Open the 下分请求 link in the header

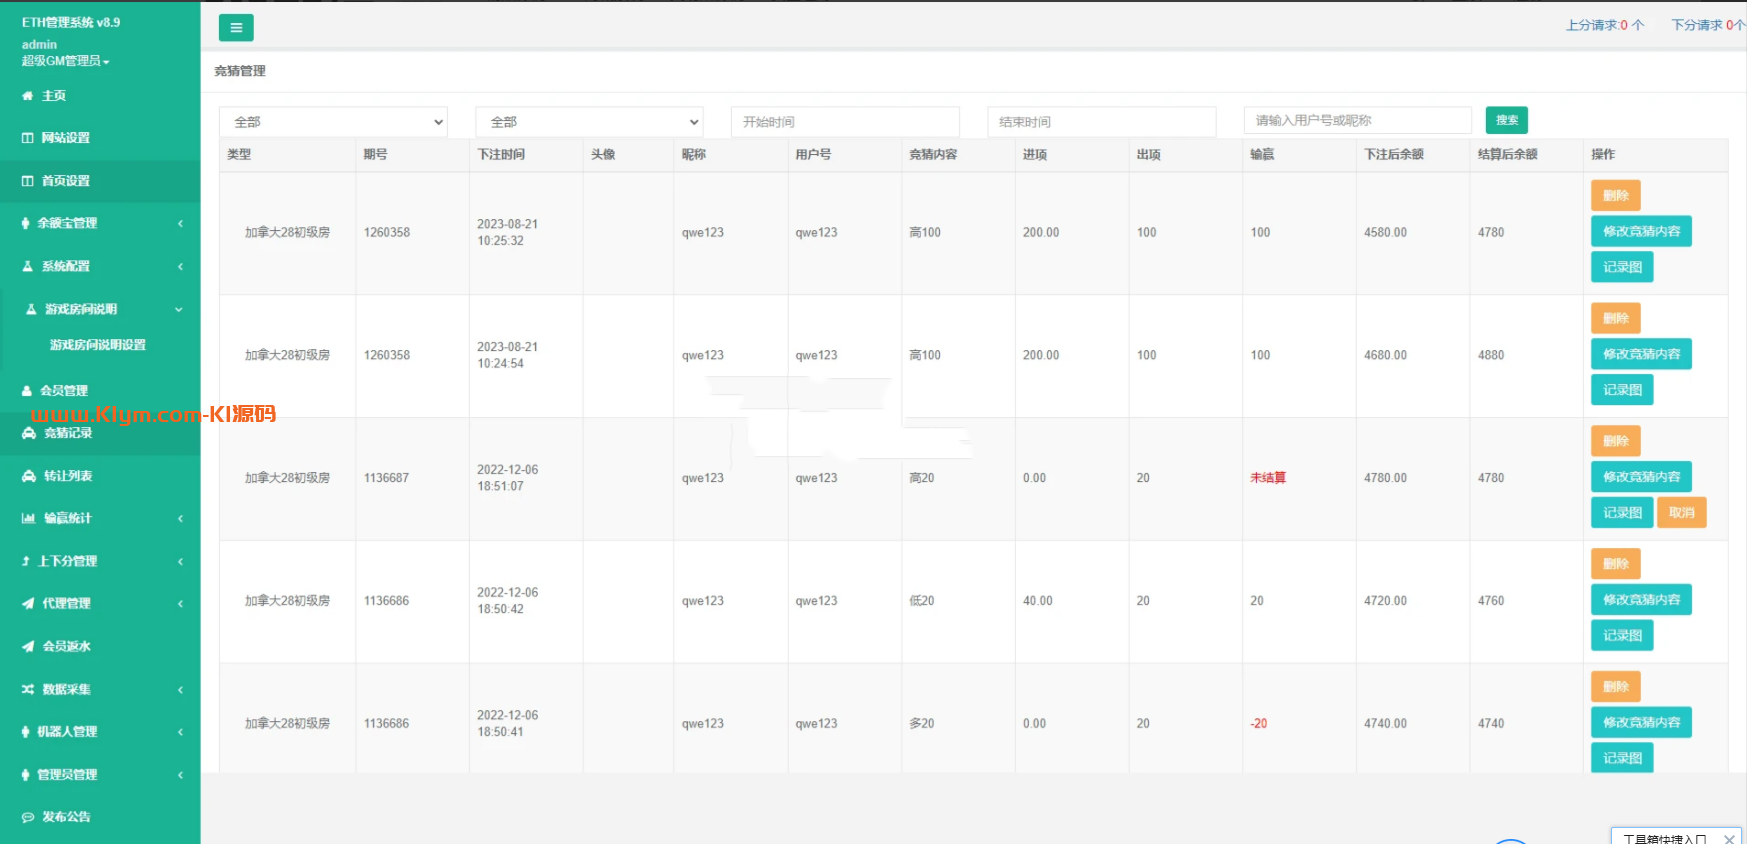[1708, 25]
